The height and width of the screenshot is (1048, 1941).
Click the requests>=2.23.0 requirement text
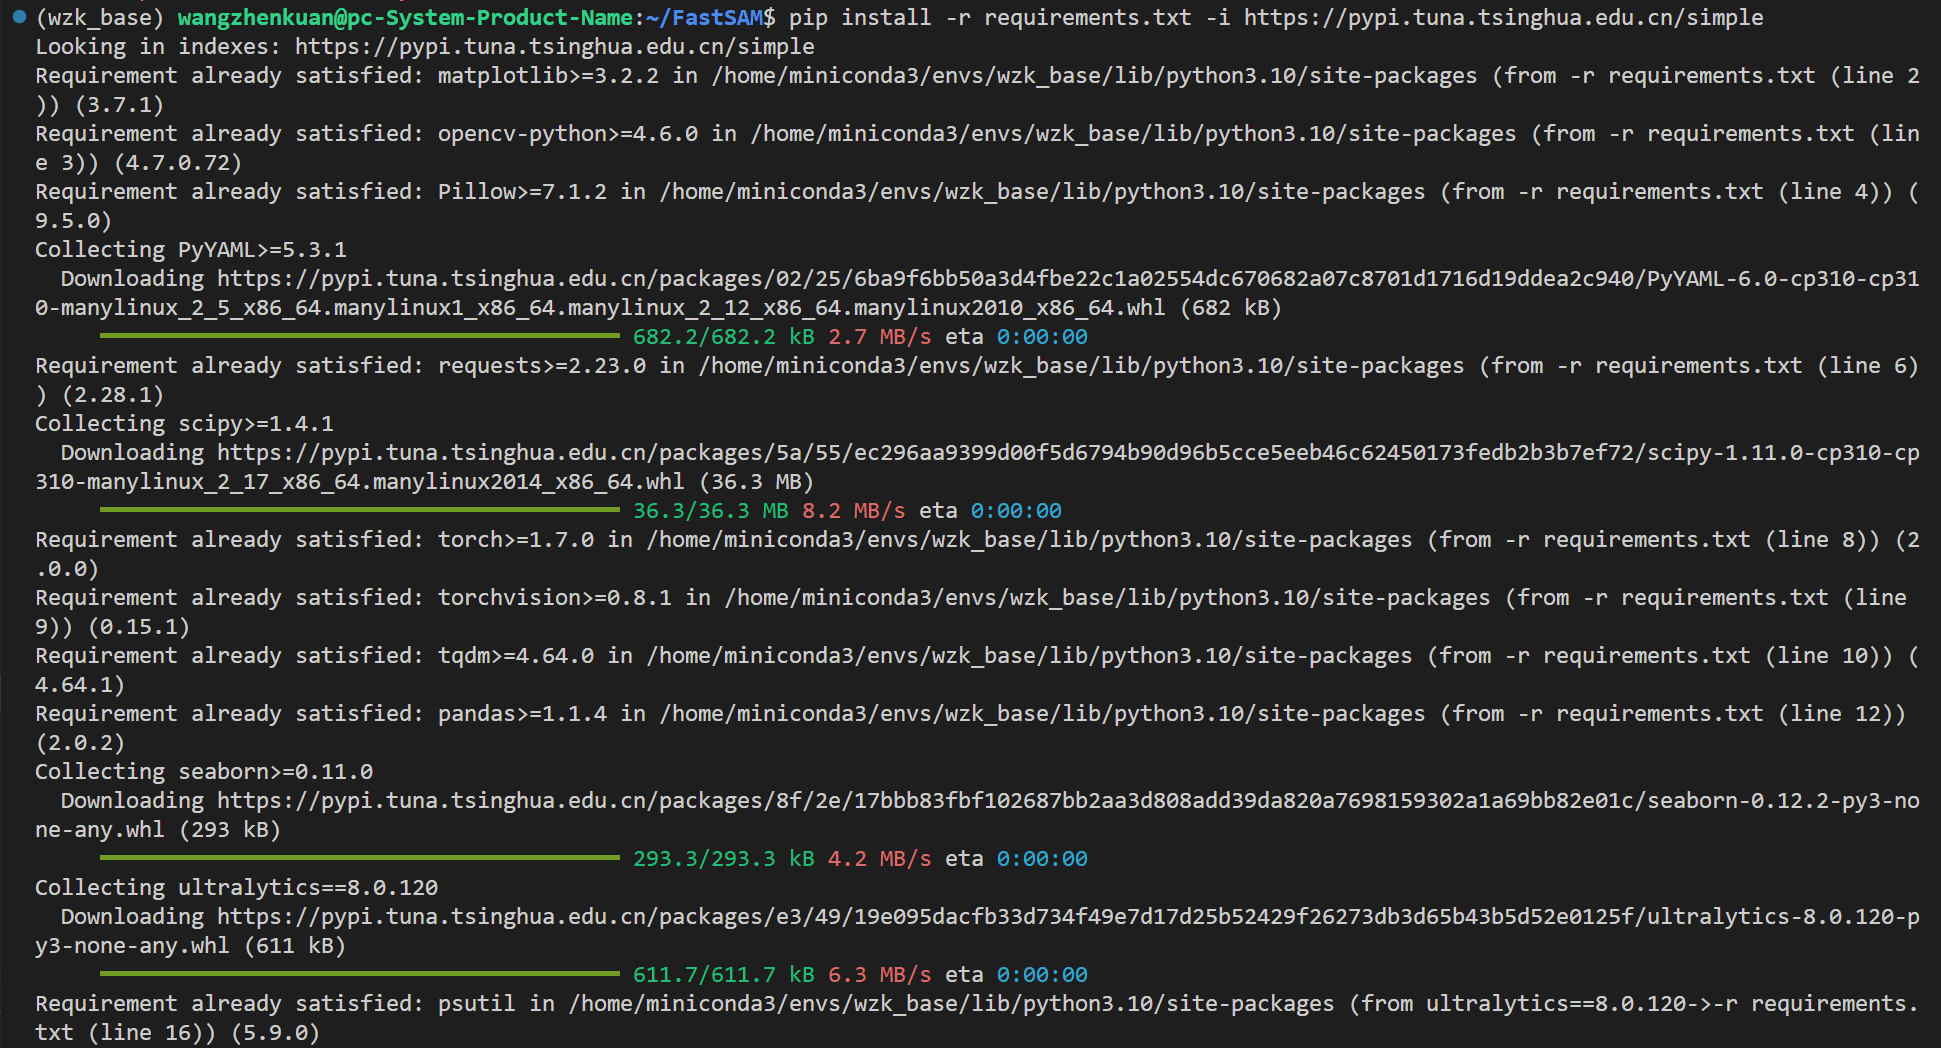coord(541,366)
